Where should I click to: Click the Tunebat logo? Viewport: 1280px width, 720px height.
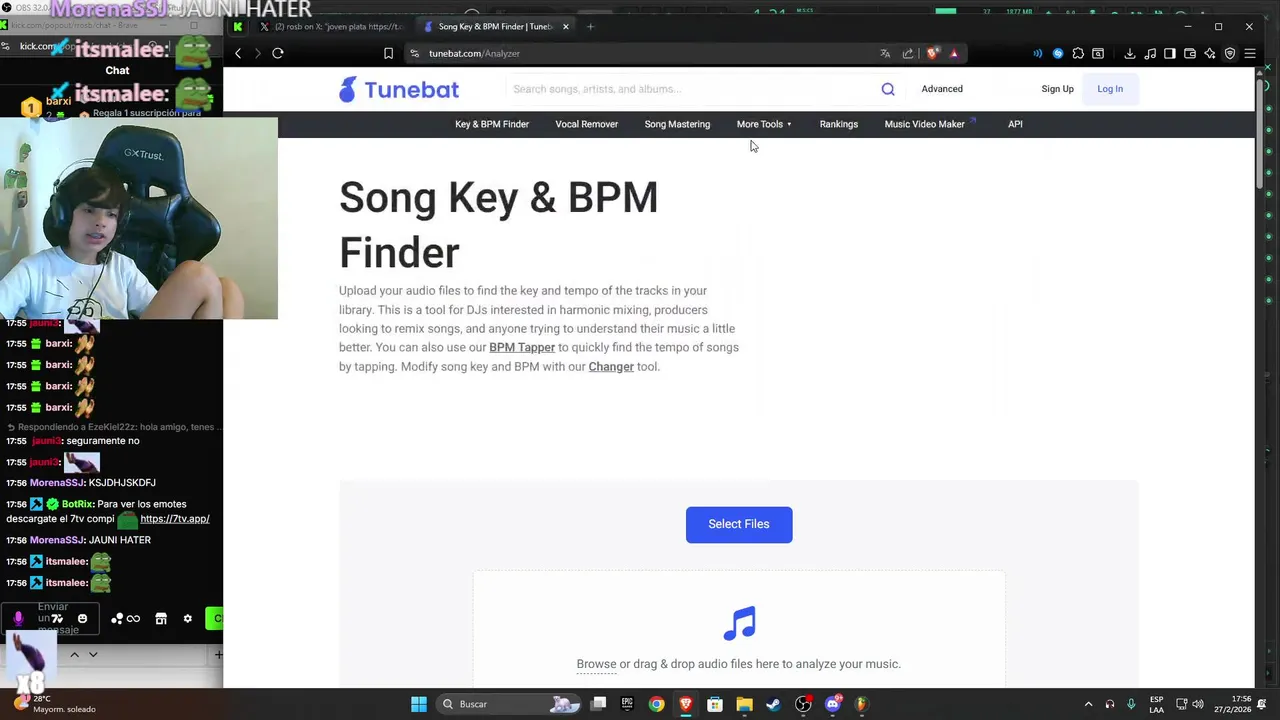[x=399, y=89]
